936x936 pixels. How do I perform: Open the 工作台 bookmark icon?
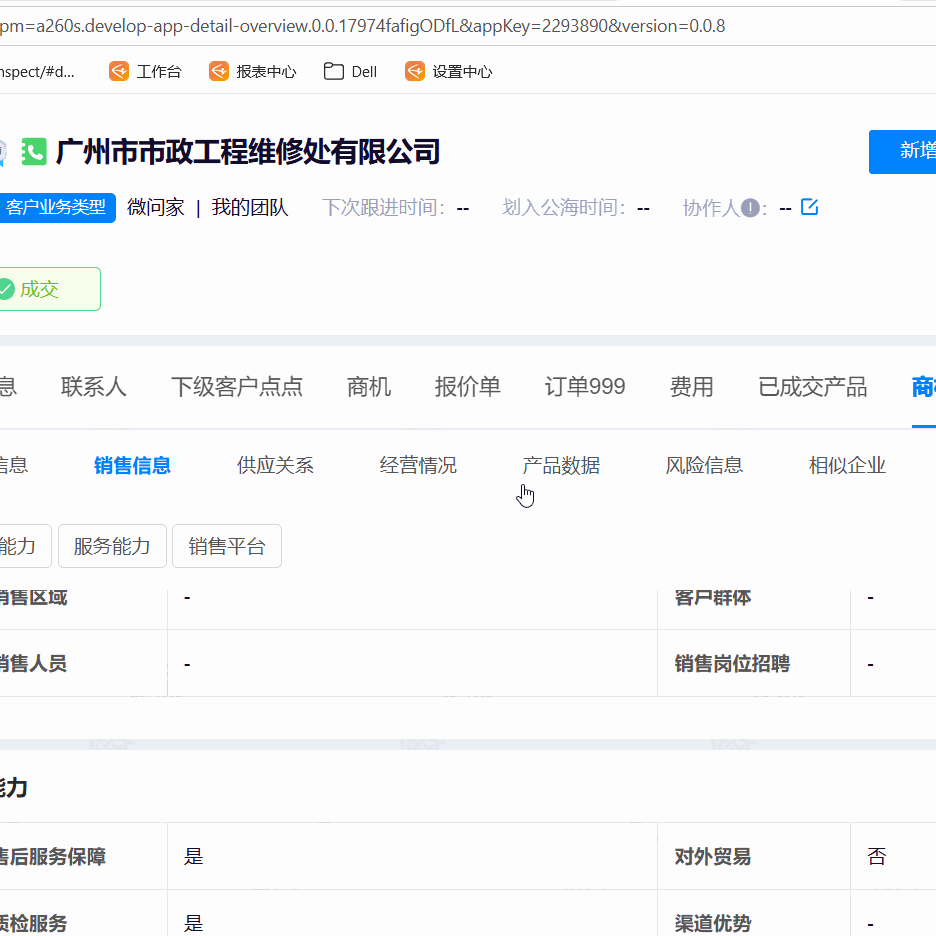click(x=118, y=71)
